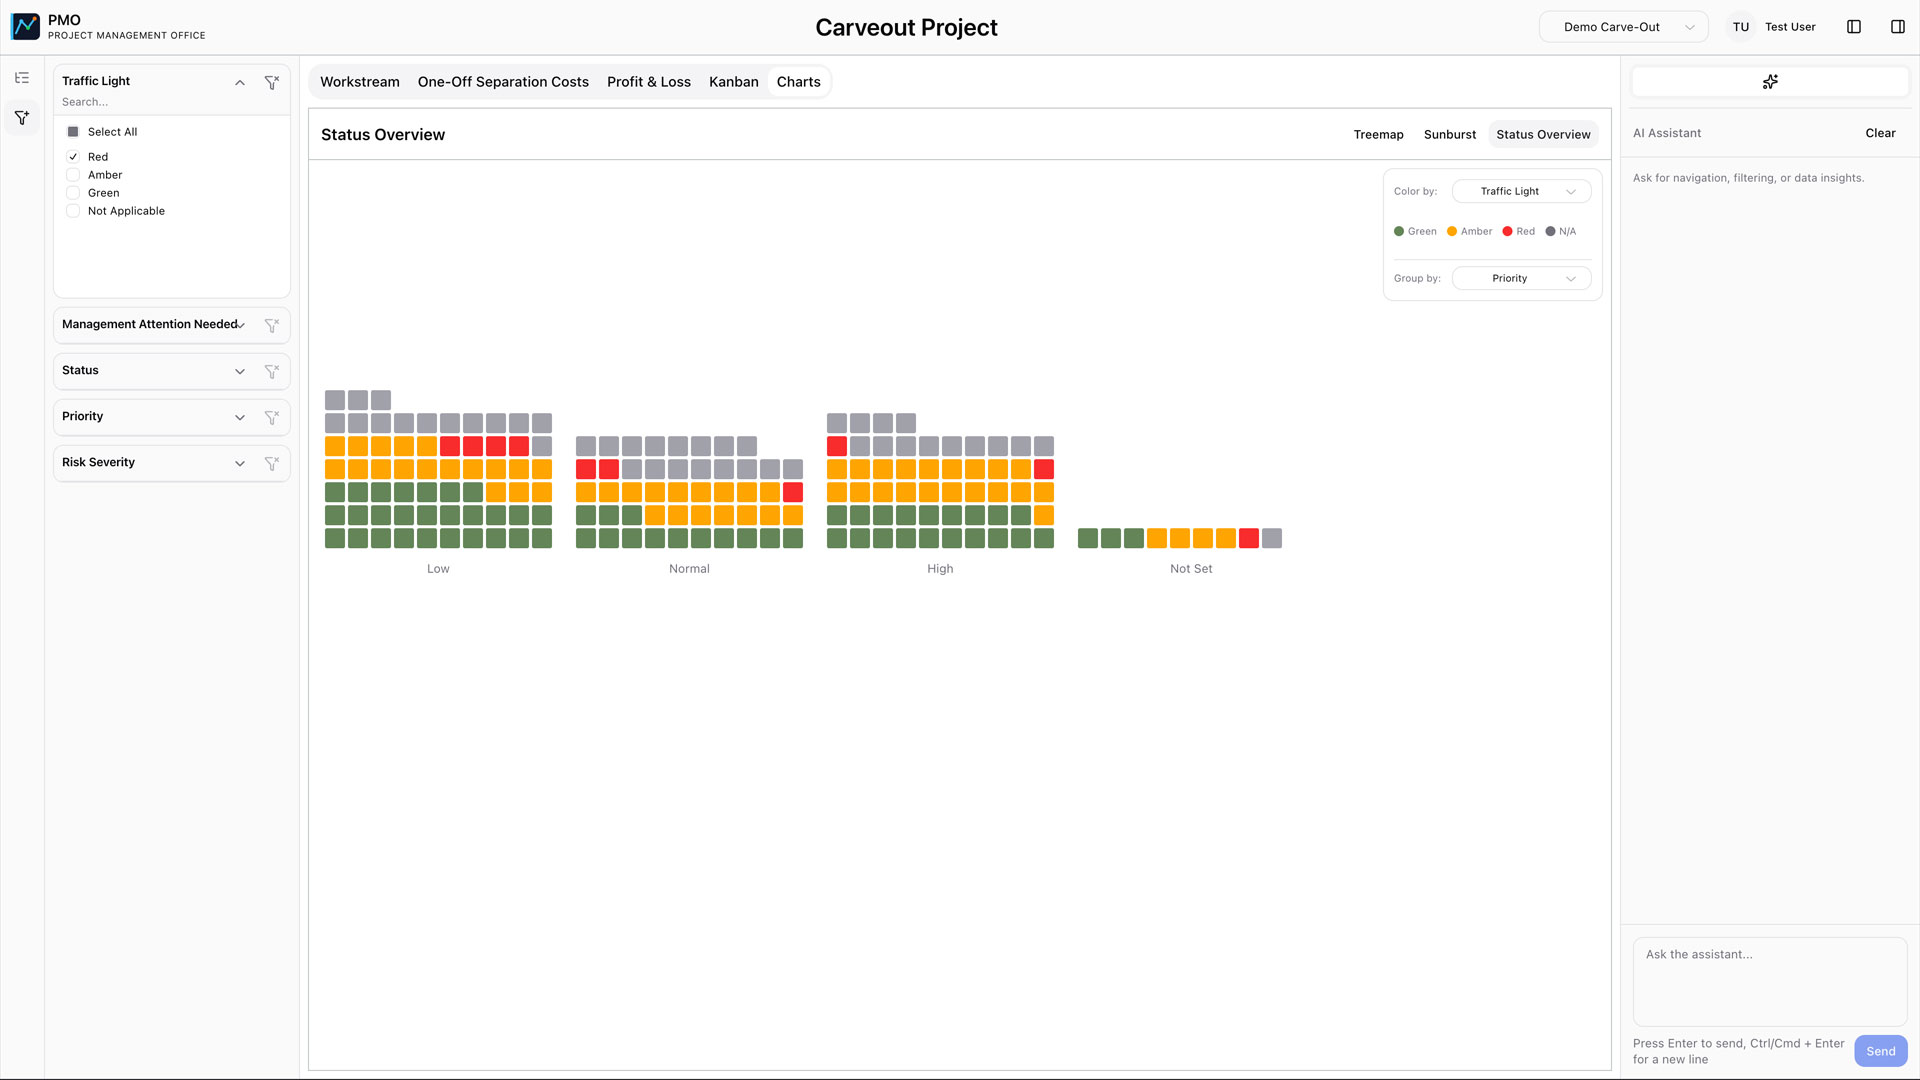The width and height of the screenshot is (1920, 1080).
Task: Open the hierarchy tree view in the sidebar
Action: pos(22,77)
